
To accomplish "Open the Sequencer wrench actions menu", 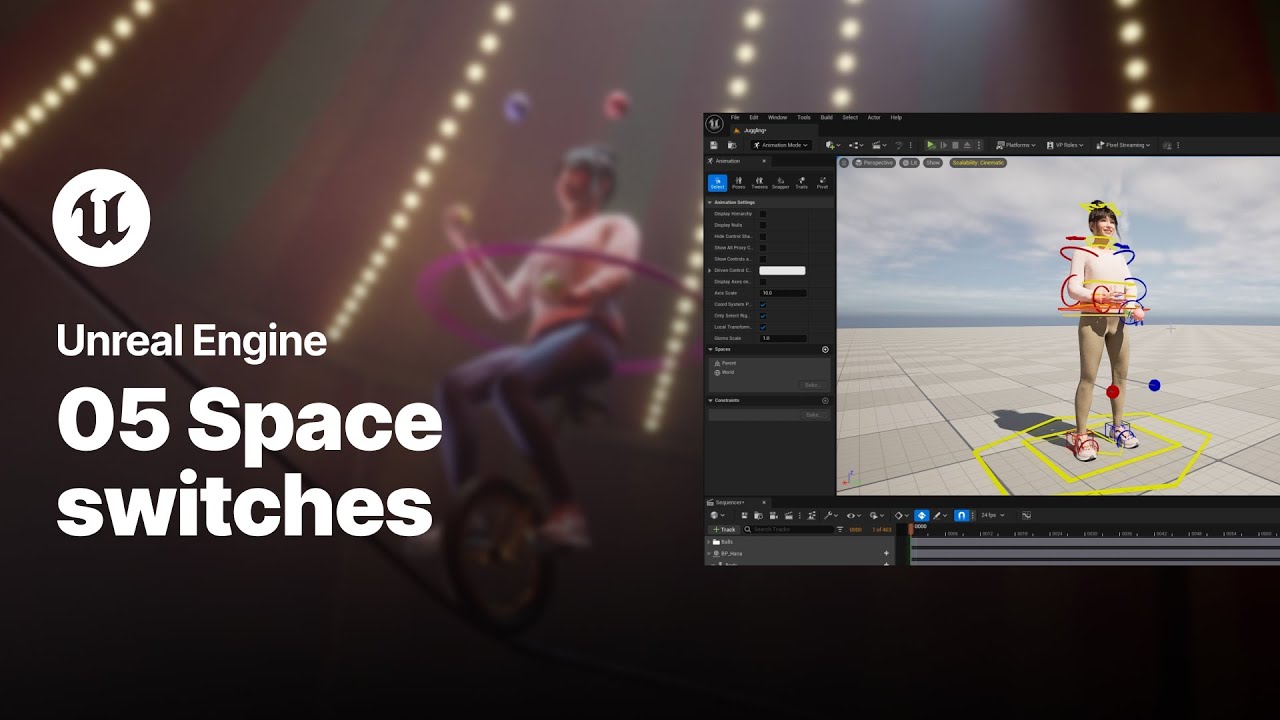I will [831, 516].
